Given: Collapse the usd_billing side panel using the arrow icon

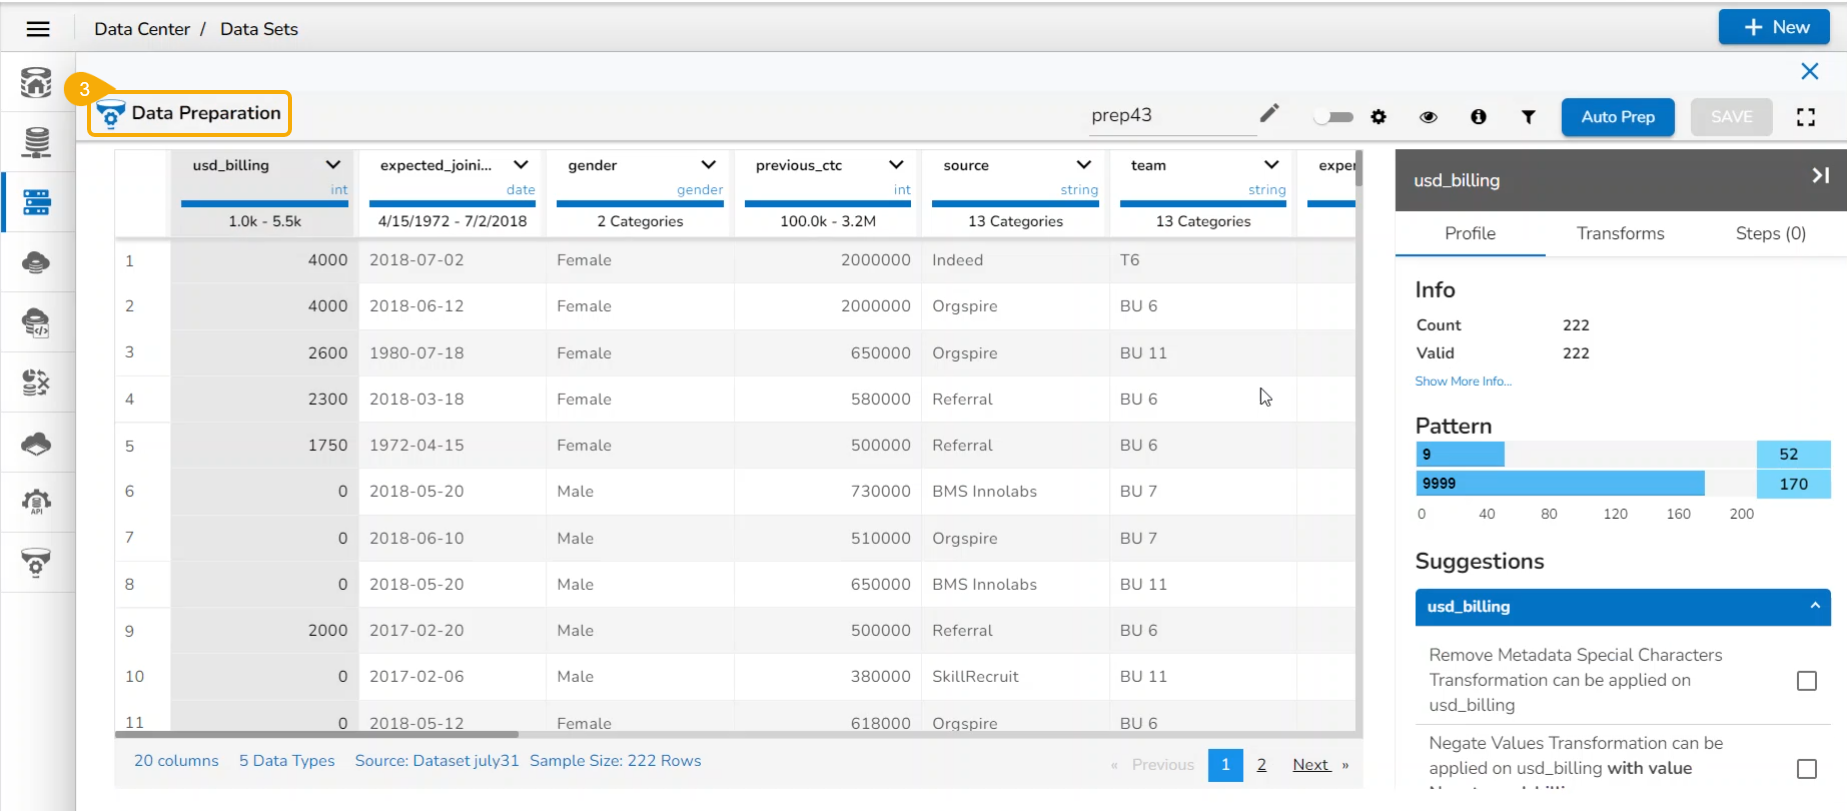Looking at the screenshot, I should (1820, 176).
